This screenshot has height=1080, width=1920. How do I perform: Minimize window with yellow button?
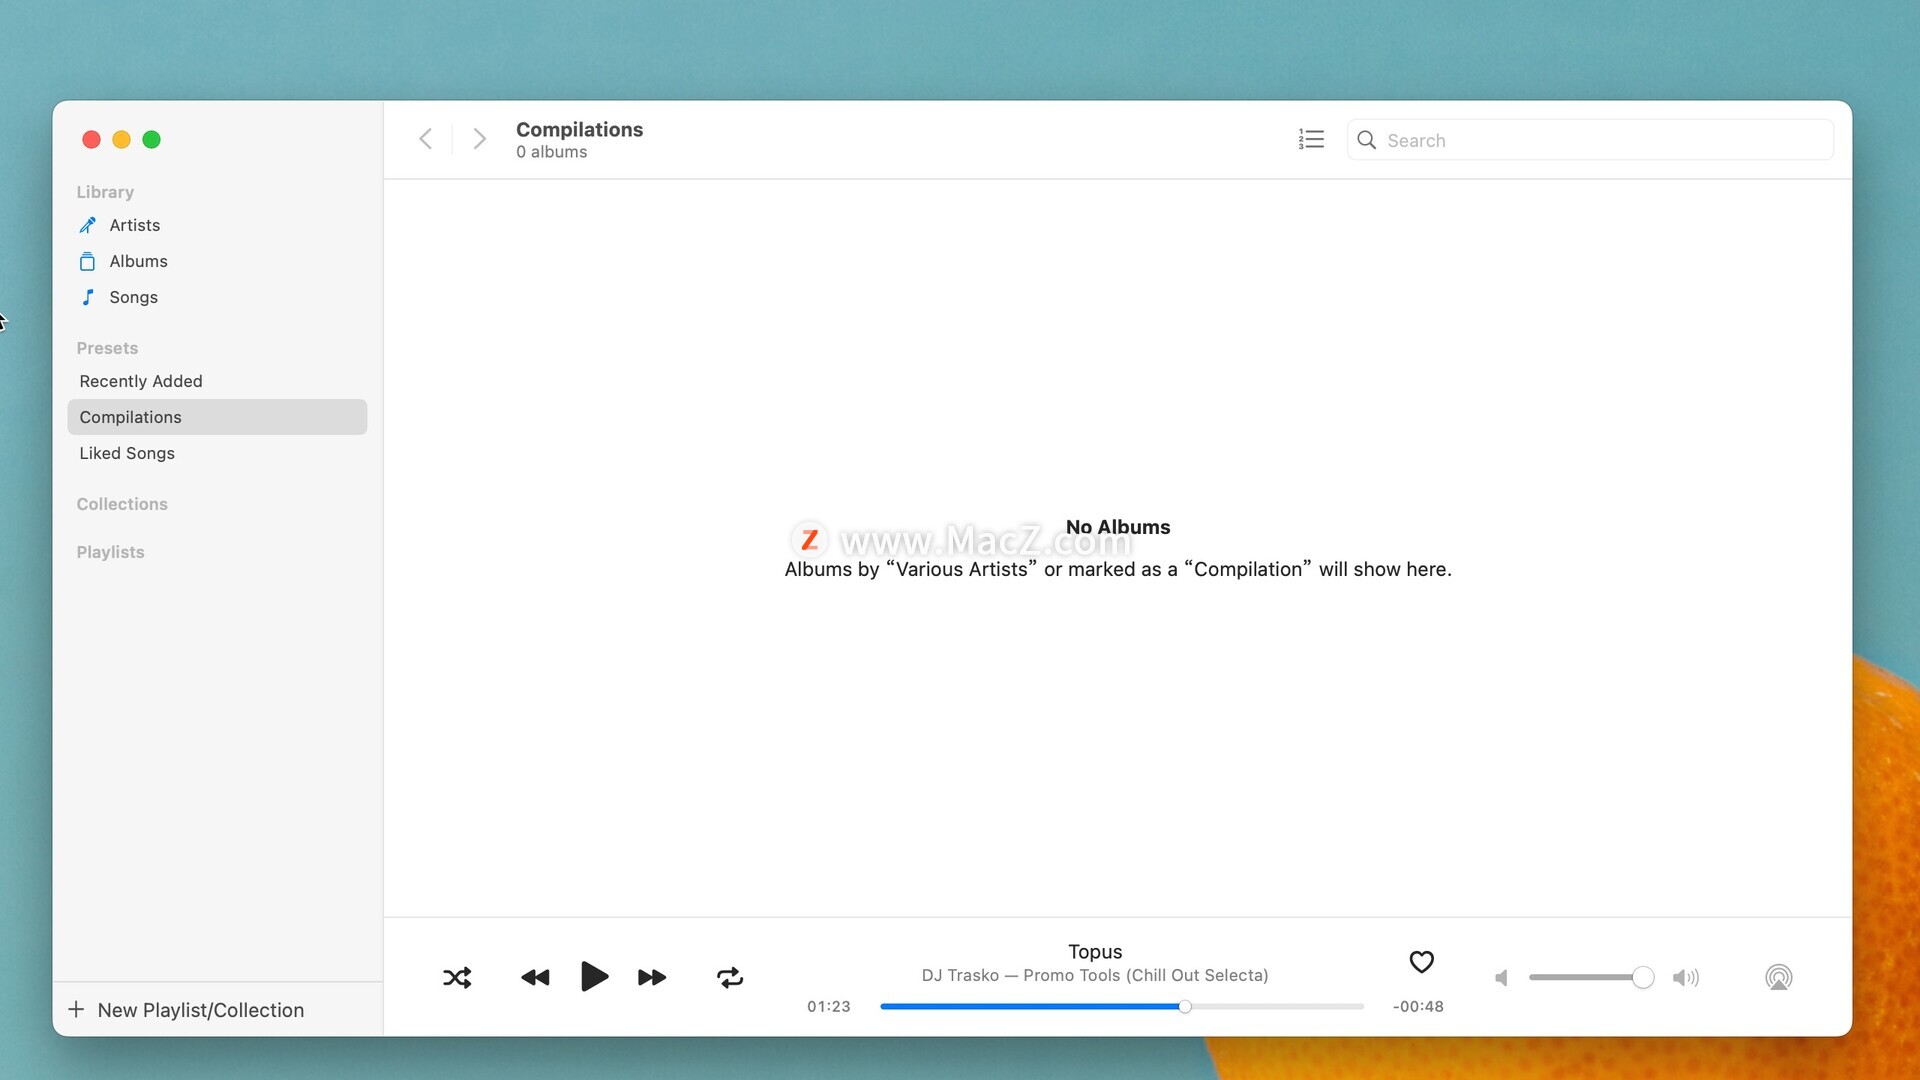click(x=121, y=139)
